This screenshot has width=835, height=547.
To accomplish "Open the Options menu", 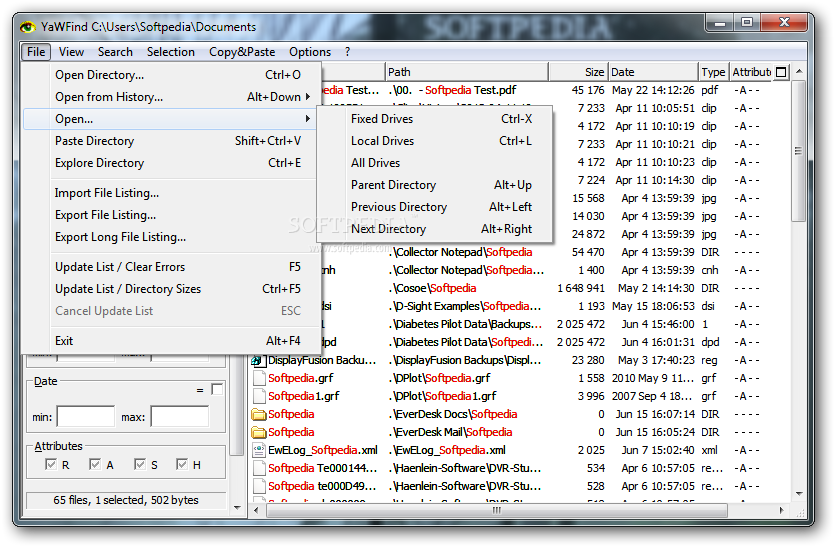I will [310, 52].
